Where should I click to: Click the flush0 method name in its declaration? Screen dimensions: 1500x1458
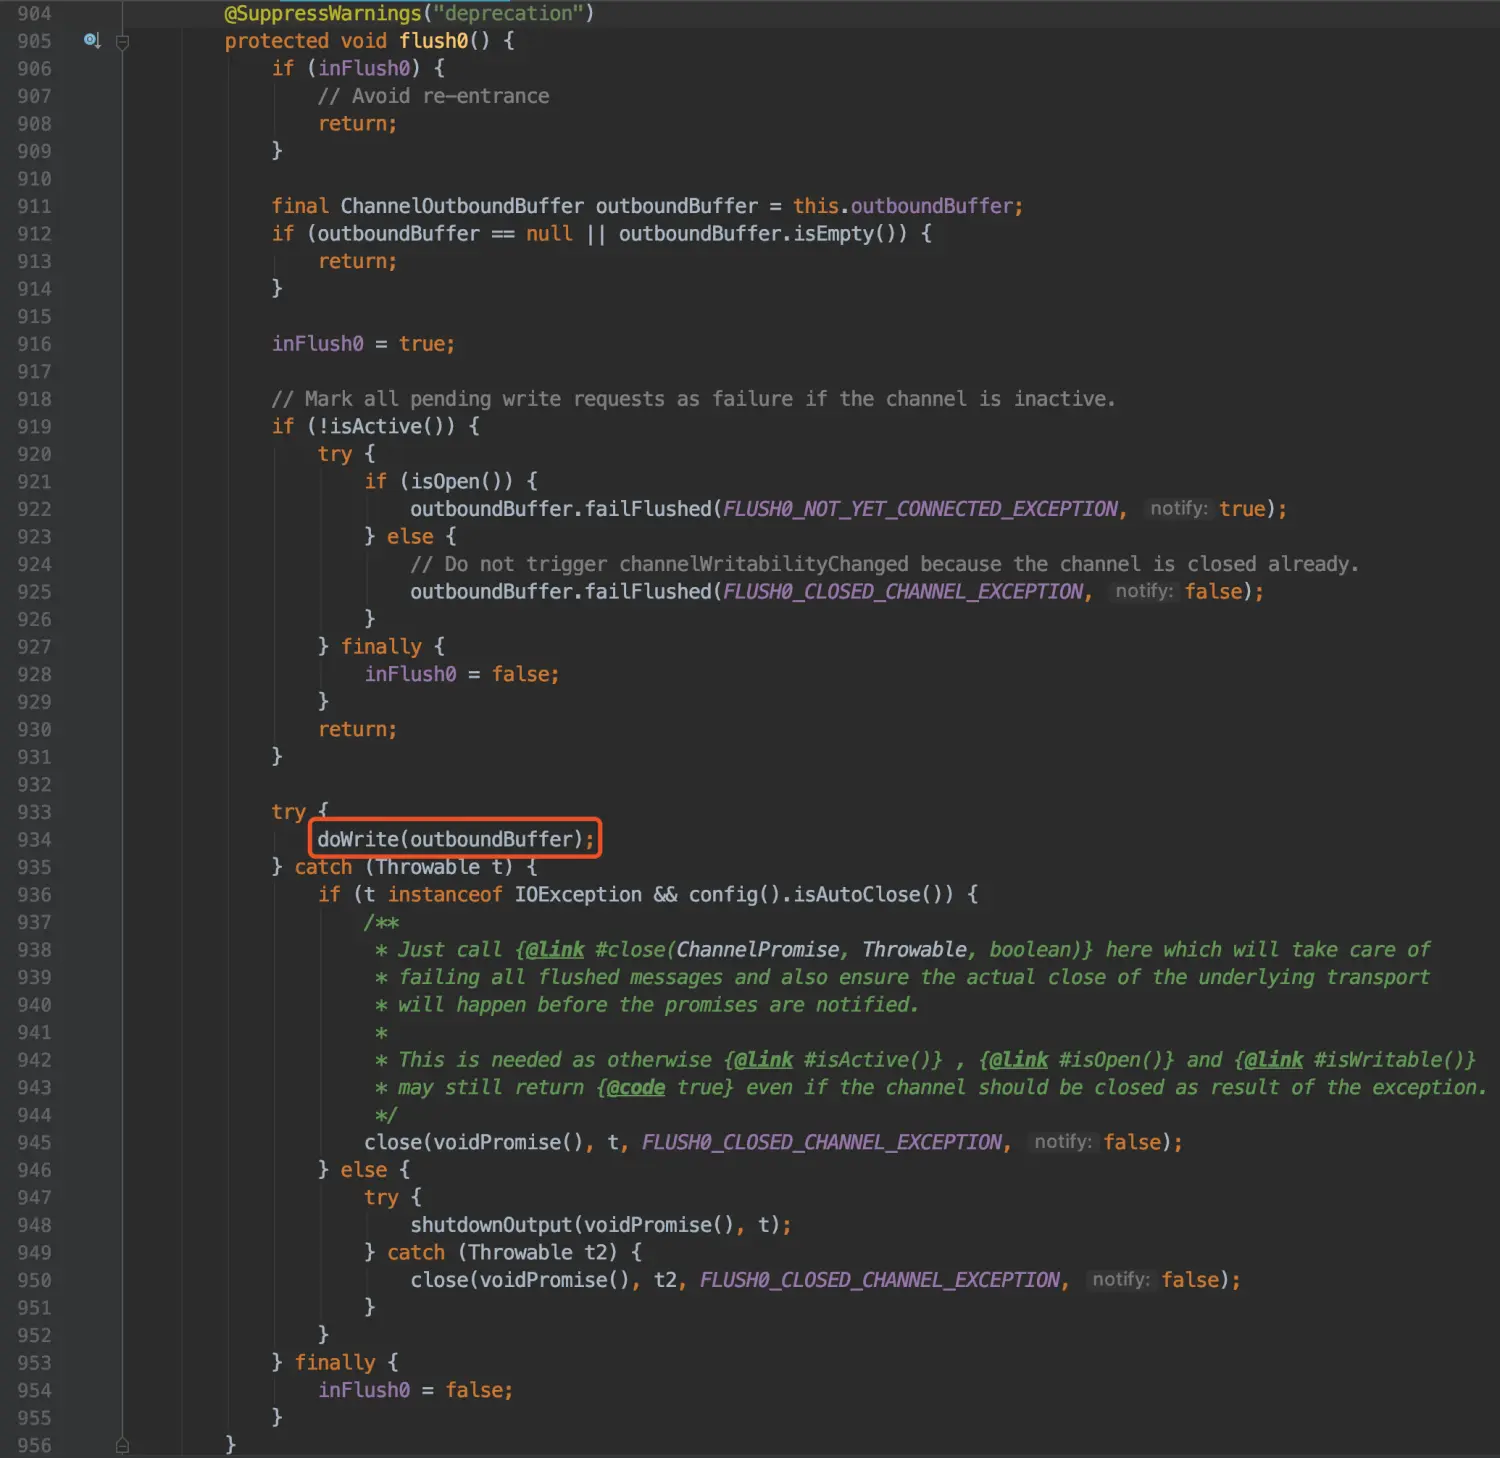click(434, 41)
